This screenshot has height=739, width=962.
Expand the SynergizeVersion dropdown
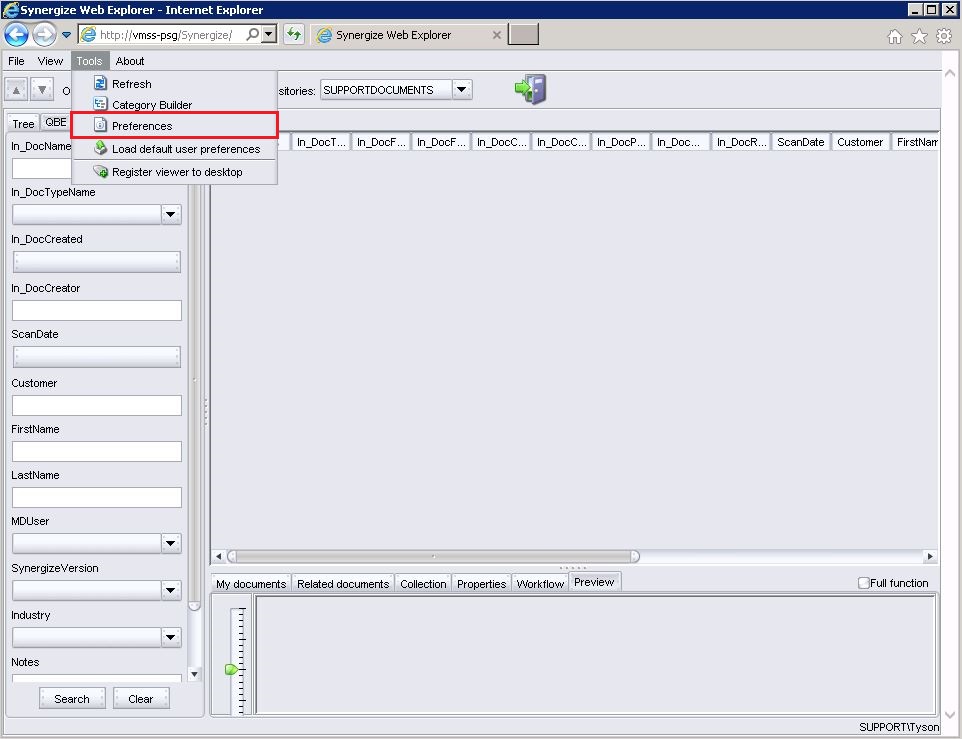(171, 591)
